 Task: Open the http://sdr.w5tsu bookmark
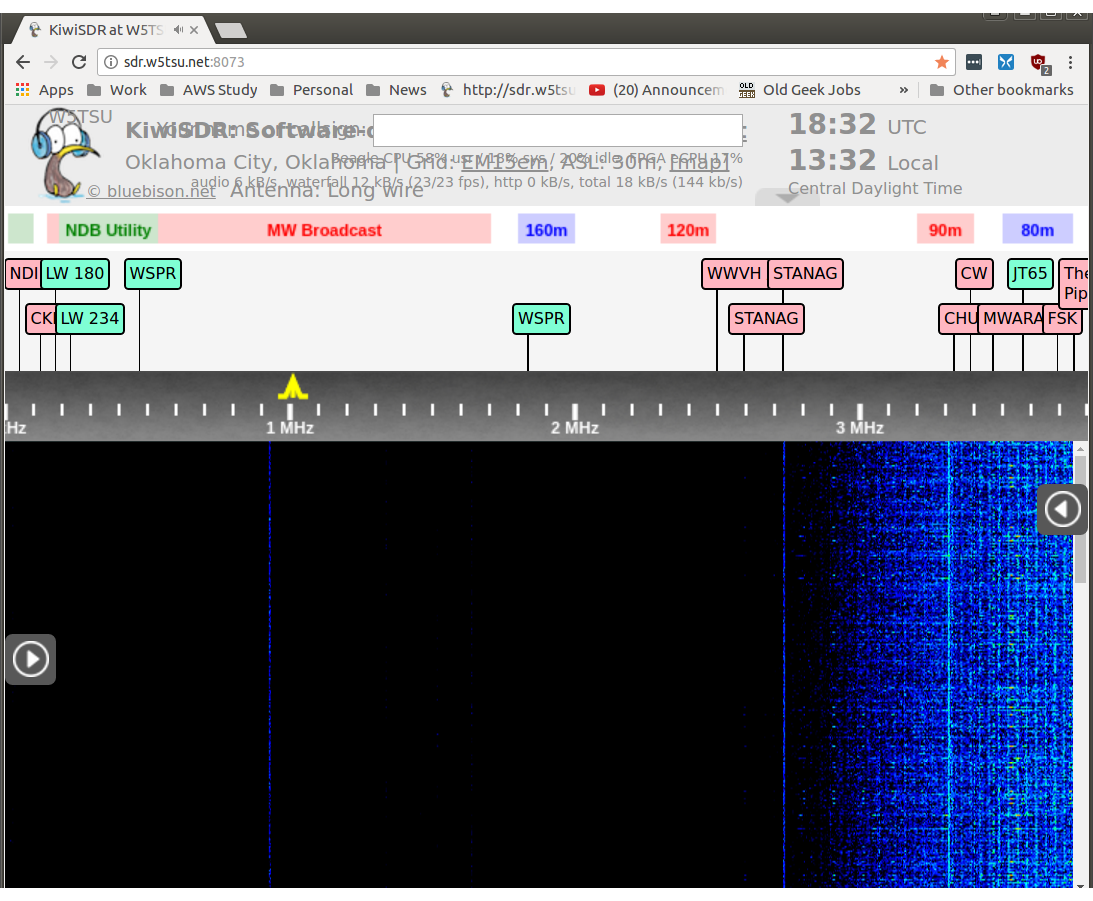pyautogui.click(x=507, y=90)
